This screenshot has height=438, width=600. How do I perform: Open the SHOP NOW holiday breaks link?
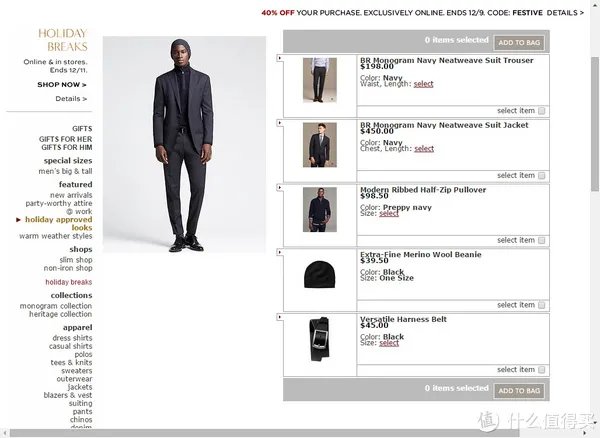62,85
